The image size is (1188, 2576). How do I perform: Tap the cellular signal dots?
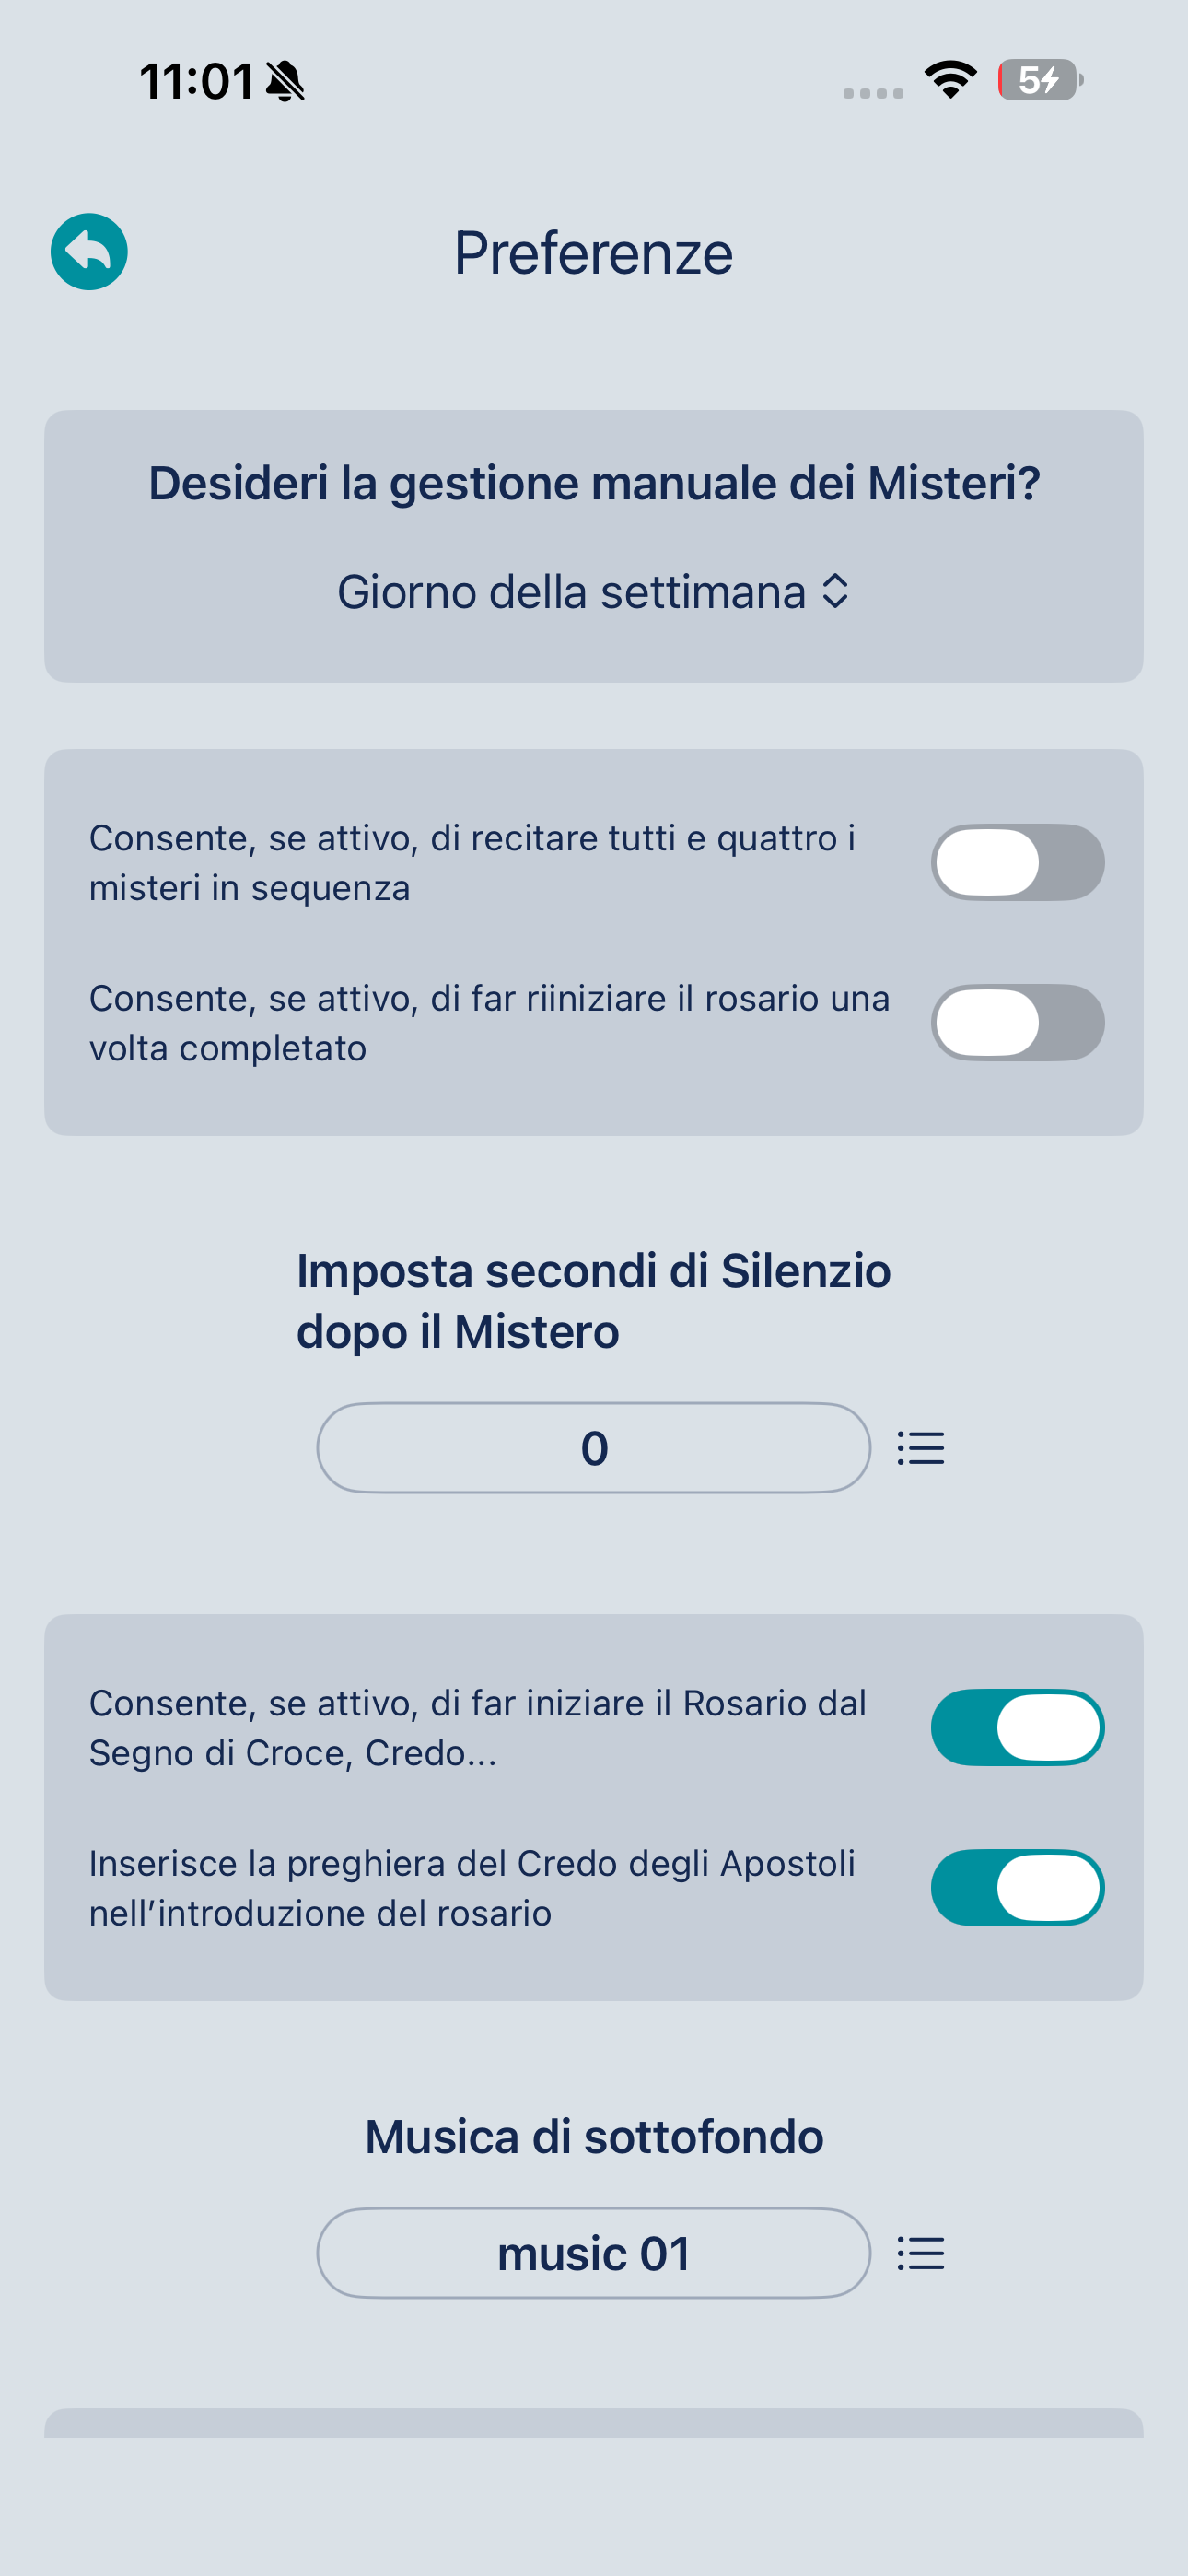click(873, 93)
